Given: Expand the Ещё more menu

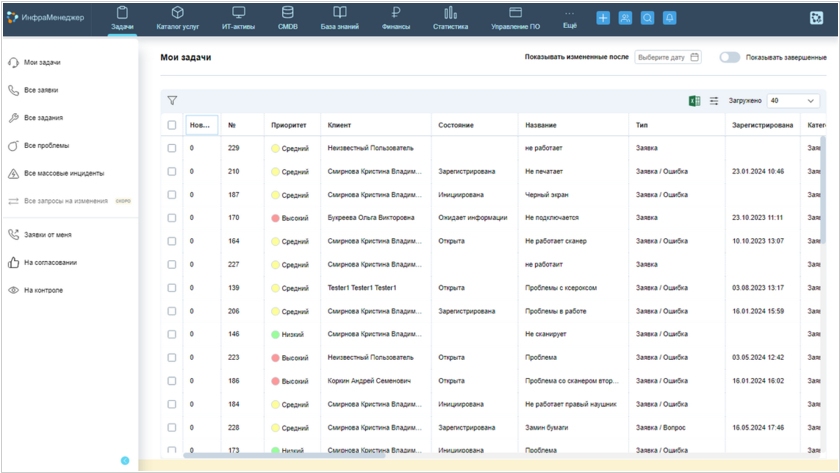Looking at the screenshot, I should pyautogui.click(x=569, y=19).
